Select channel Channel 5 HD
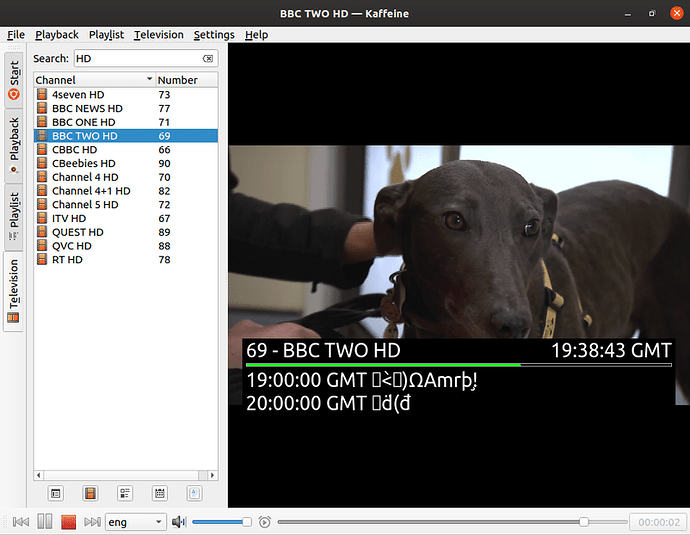The width and height of the screenshot is (690, 535). [126, 205]
